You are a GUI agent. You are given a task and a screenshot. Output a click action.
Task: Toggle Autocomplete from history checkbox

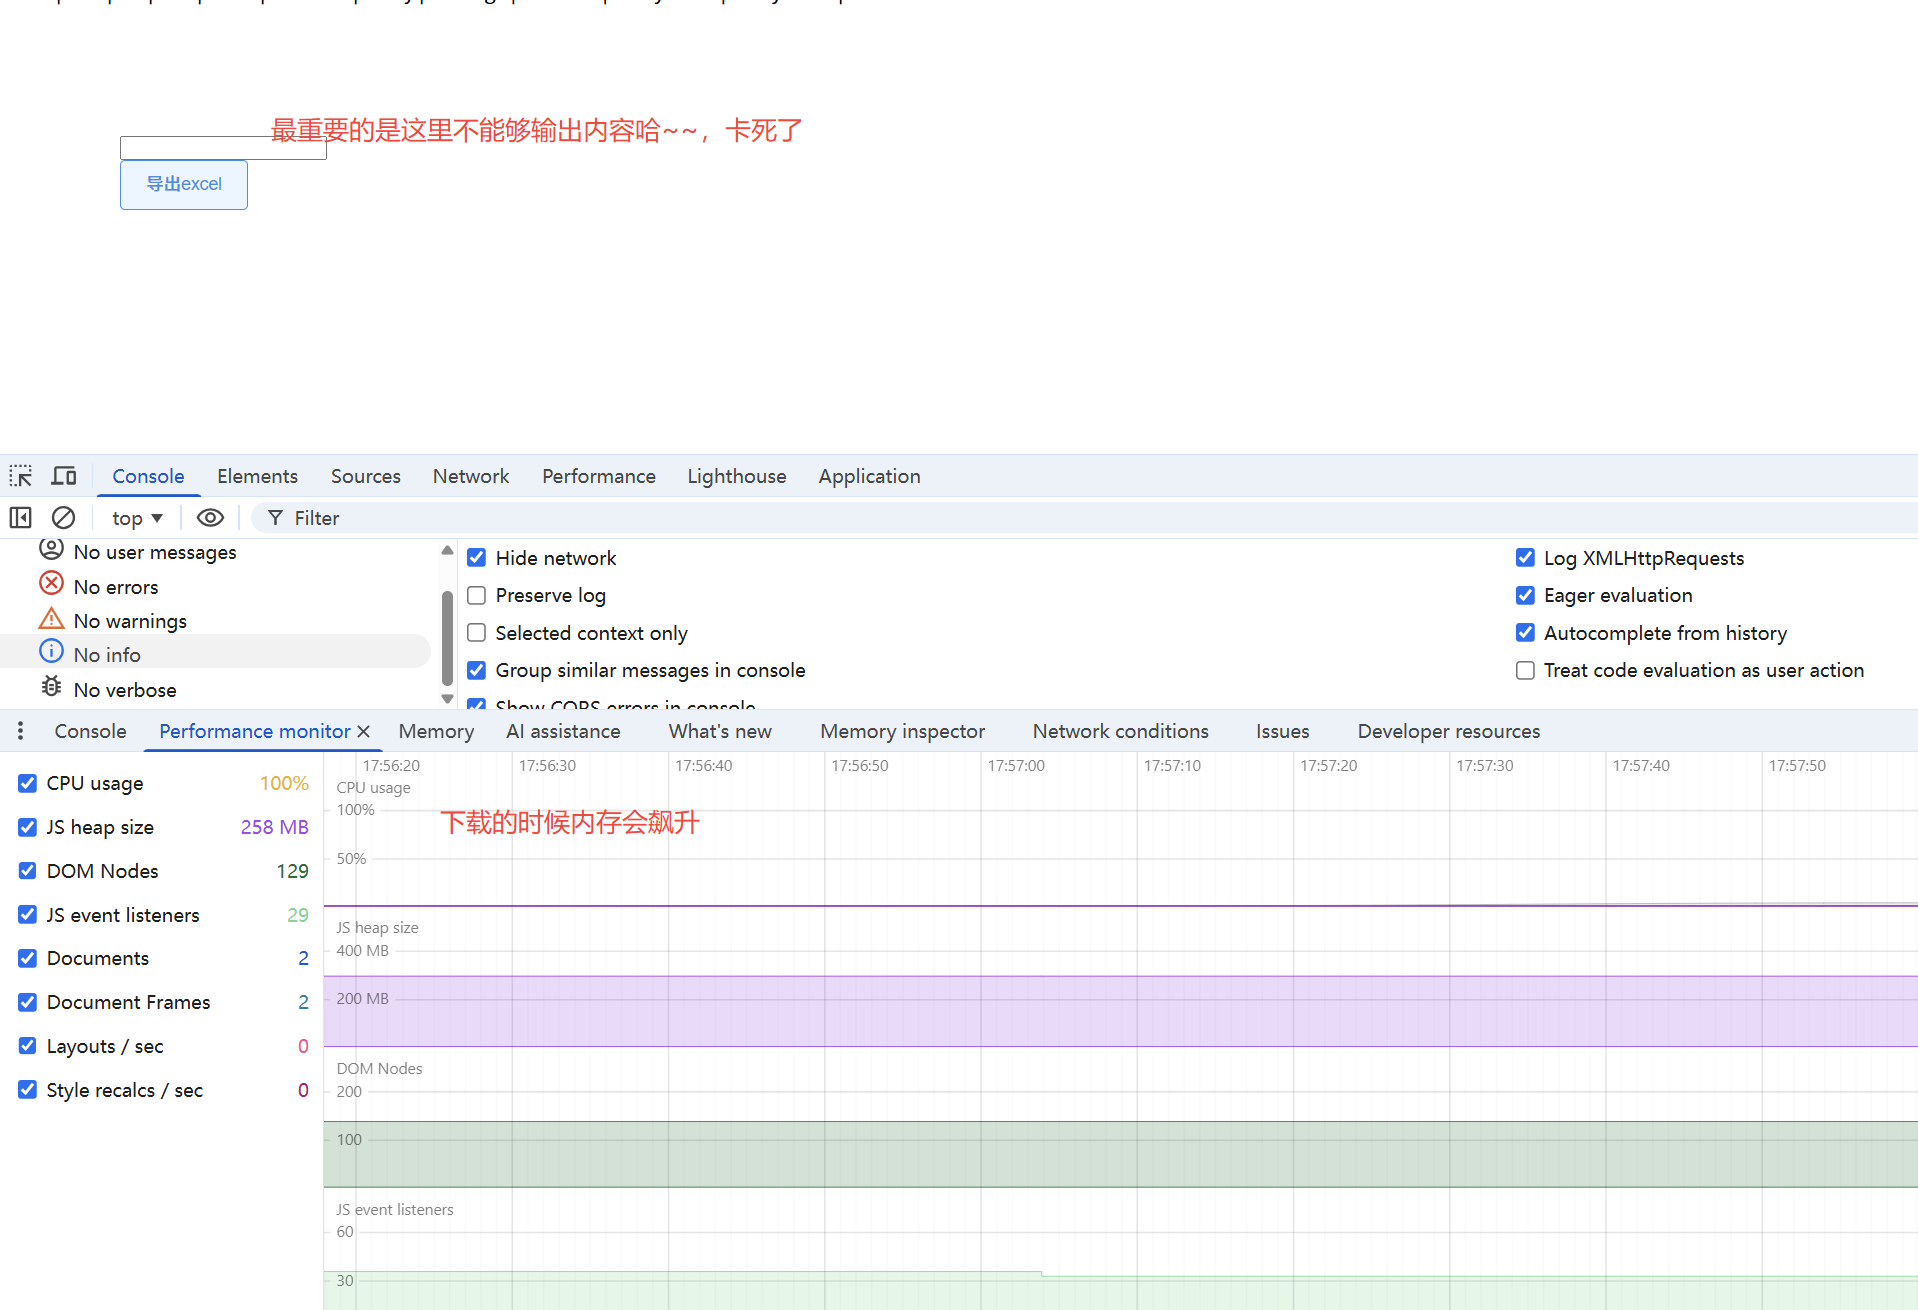click(x=1525, y=633)
